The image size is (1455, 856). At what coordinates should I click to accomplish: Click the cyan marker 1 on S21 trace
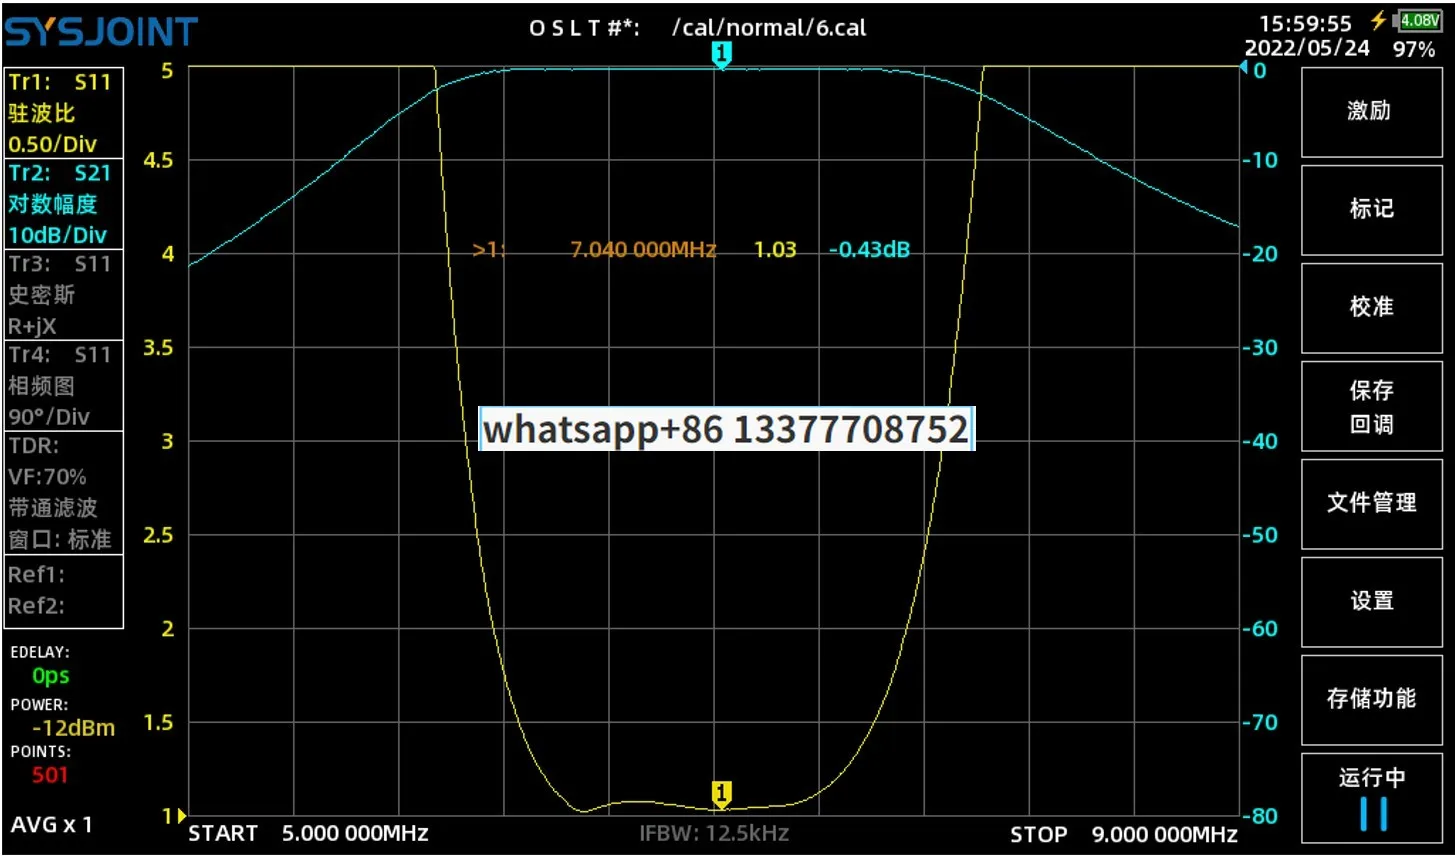click(x=721, y=55)
